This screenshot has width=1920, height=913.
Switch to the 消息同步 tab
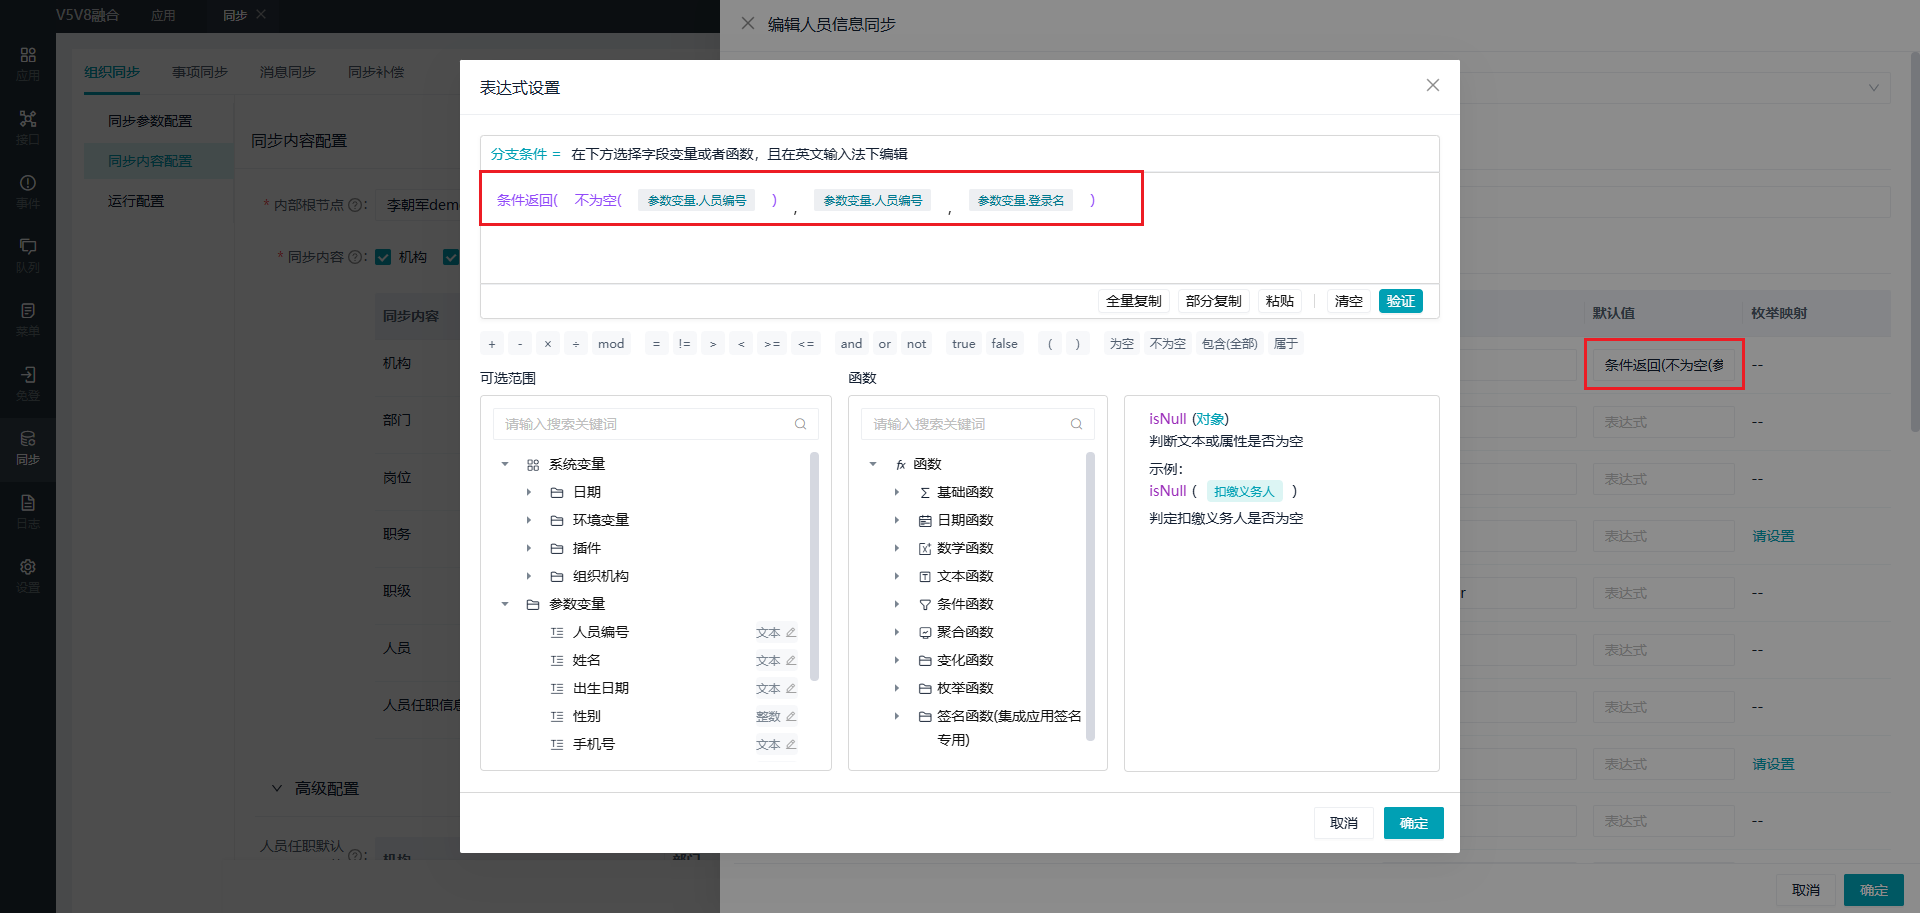(x=288, y=72)
